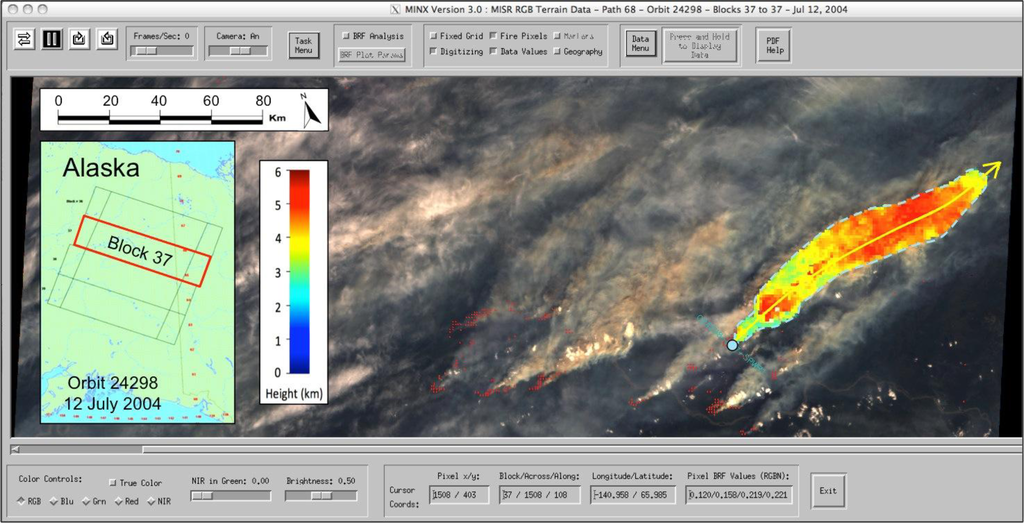The width and height of the screenshot is (1024, 523).
Task: Click the north arrow compass icon
Action: tap(312, 110)
